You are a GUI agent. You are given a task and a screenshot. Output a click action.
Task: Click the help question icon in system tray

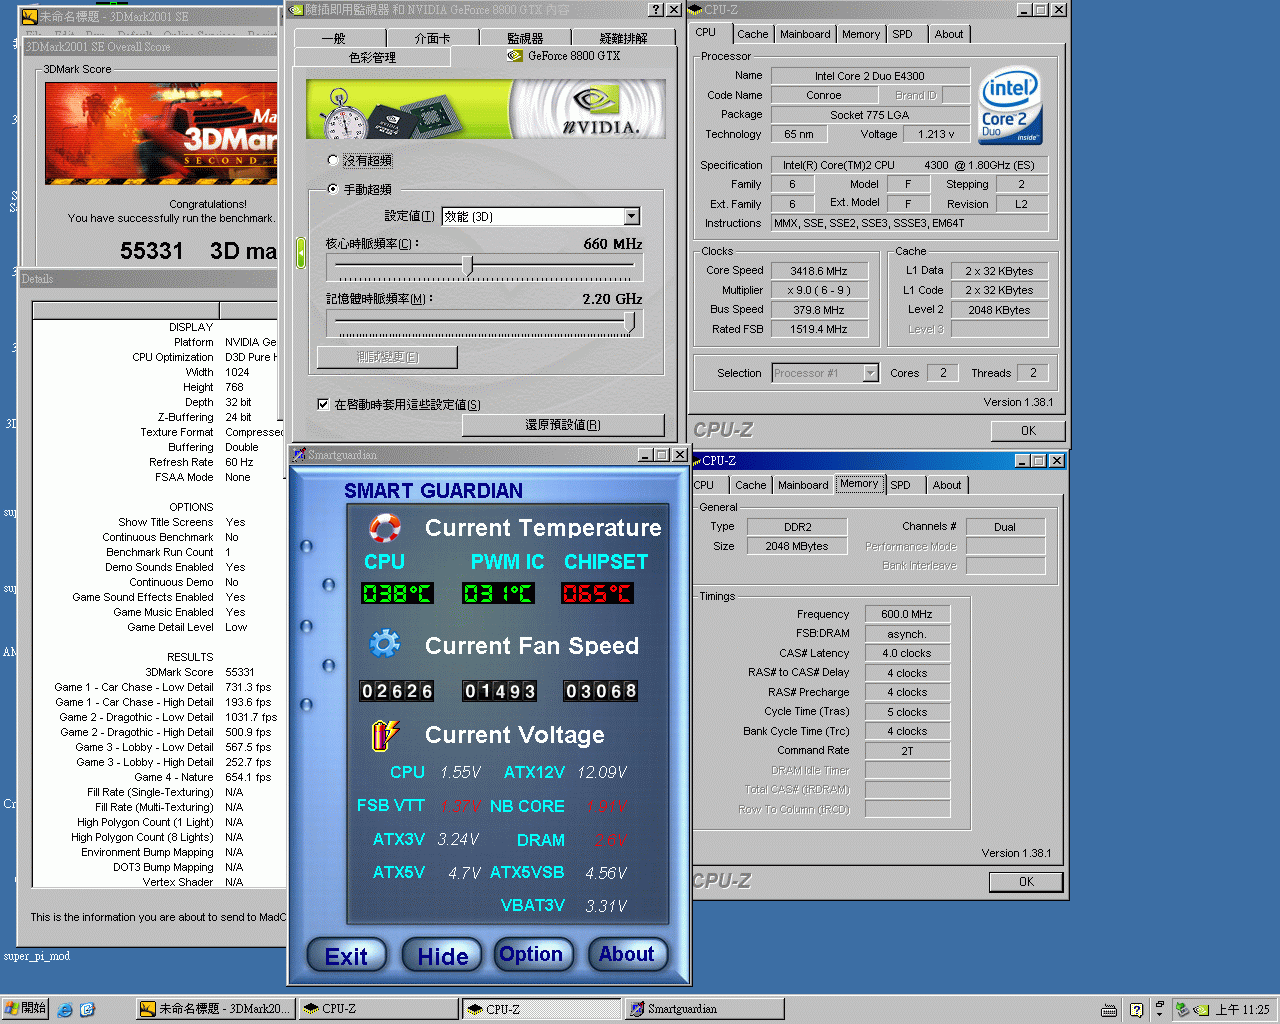1136,1010
